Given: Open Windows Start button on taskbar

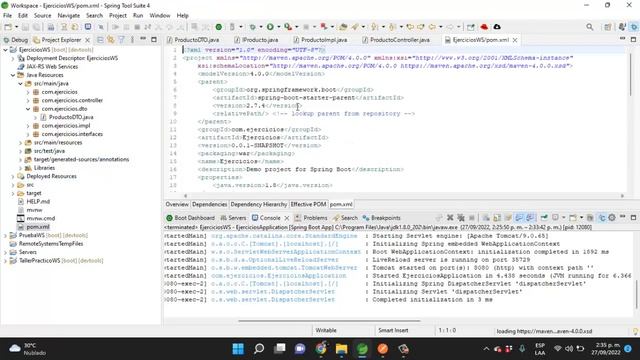Looking at the screenshot, I should [238, 349].
